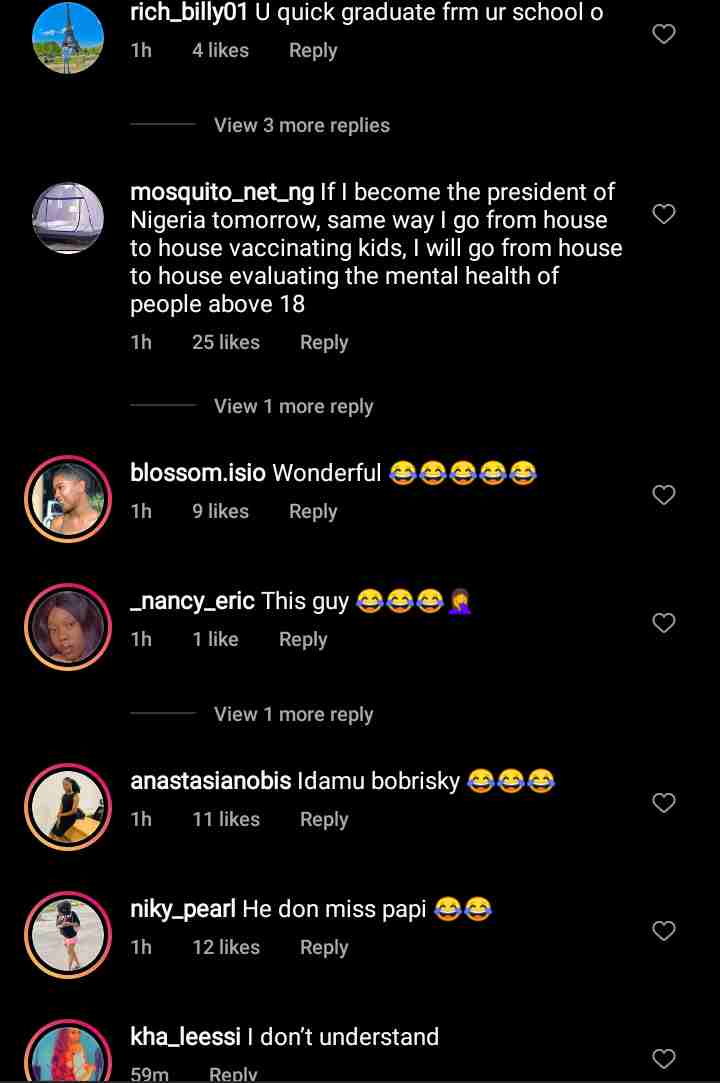Open mosquito_net_ng's avatar
This screenshot has width=720, height=1083.
pos(68,218)
